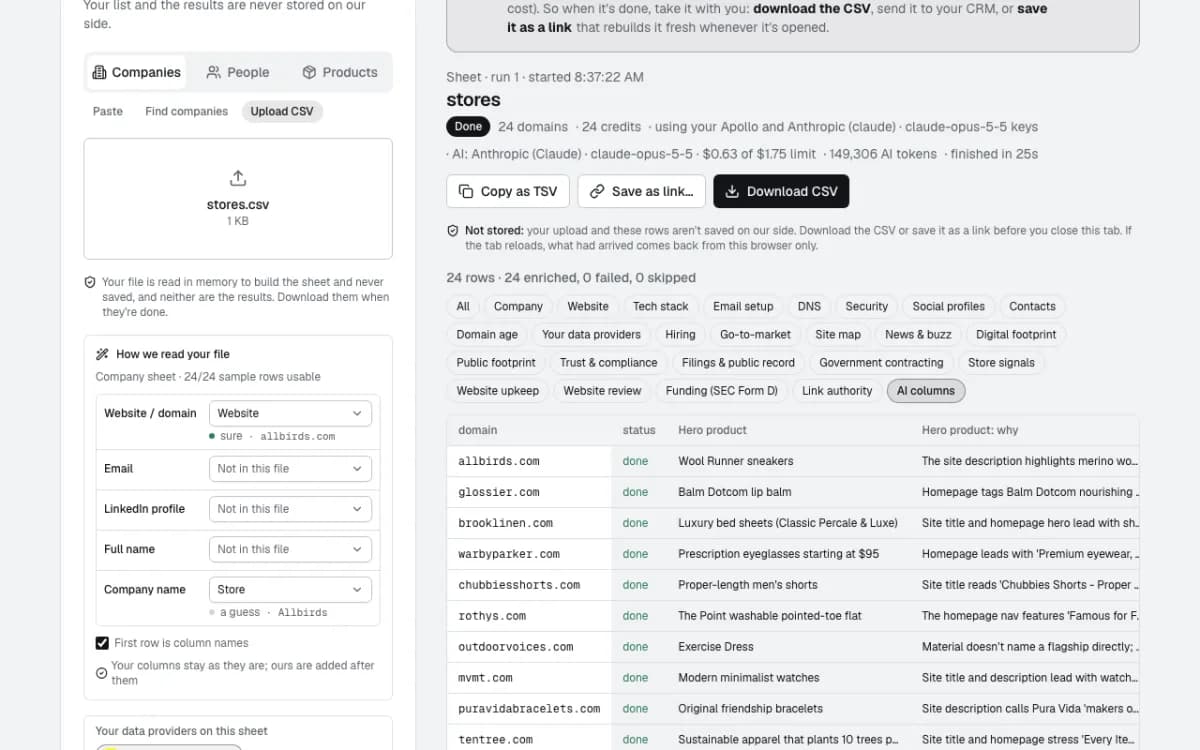Screen dimensions: 1200x750
Task: Select the Social profiles filter chip
Action: (949, 306)
